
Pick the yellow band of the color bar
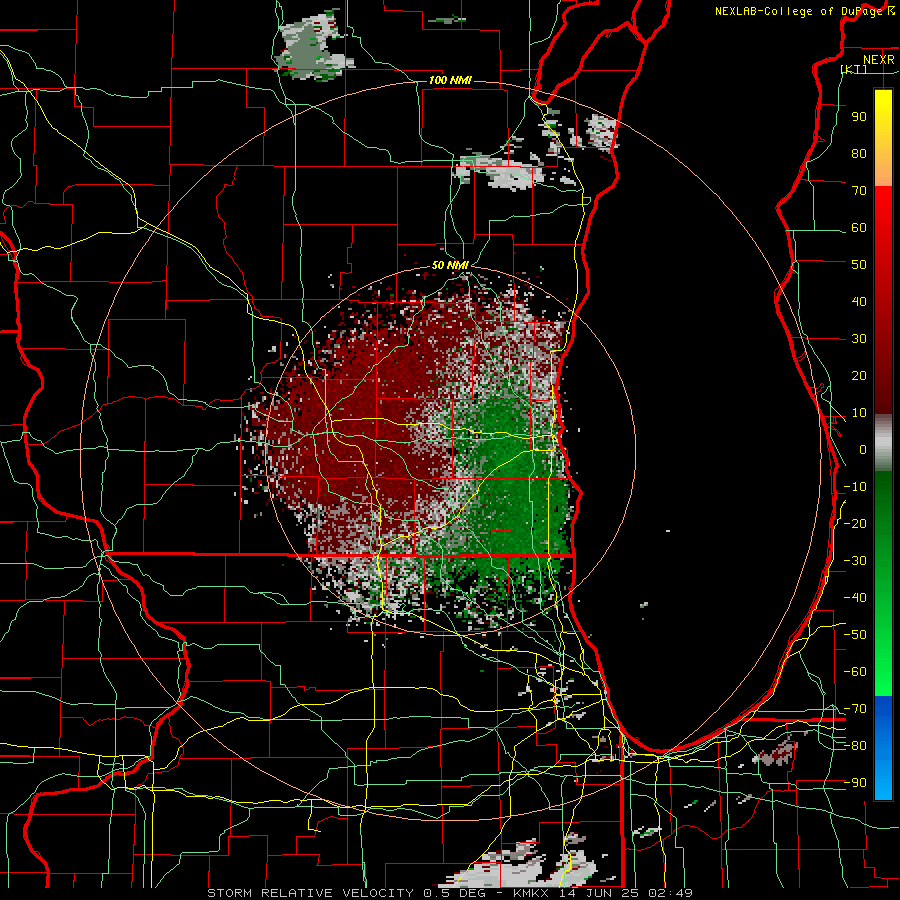click(883, 138)
